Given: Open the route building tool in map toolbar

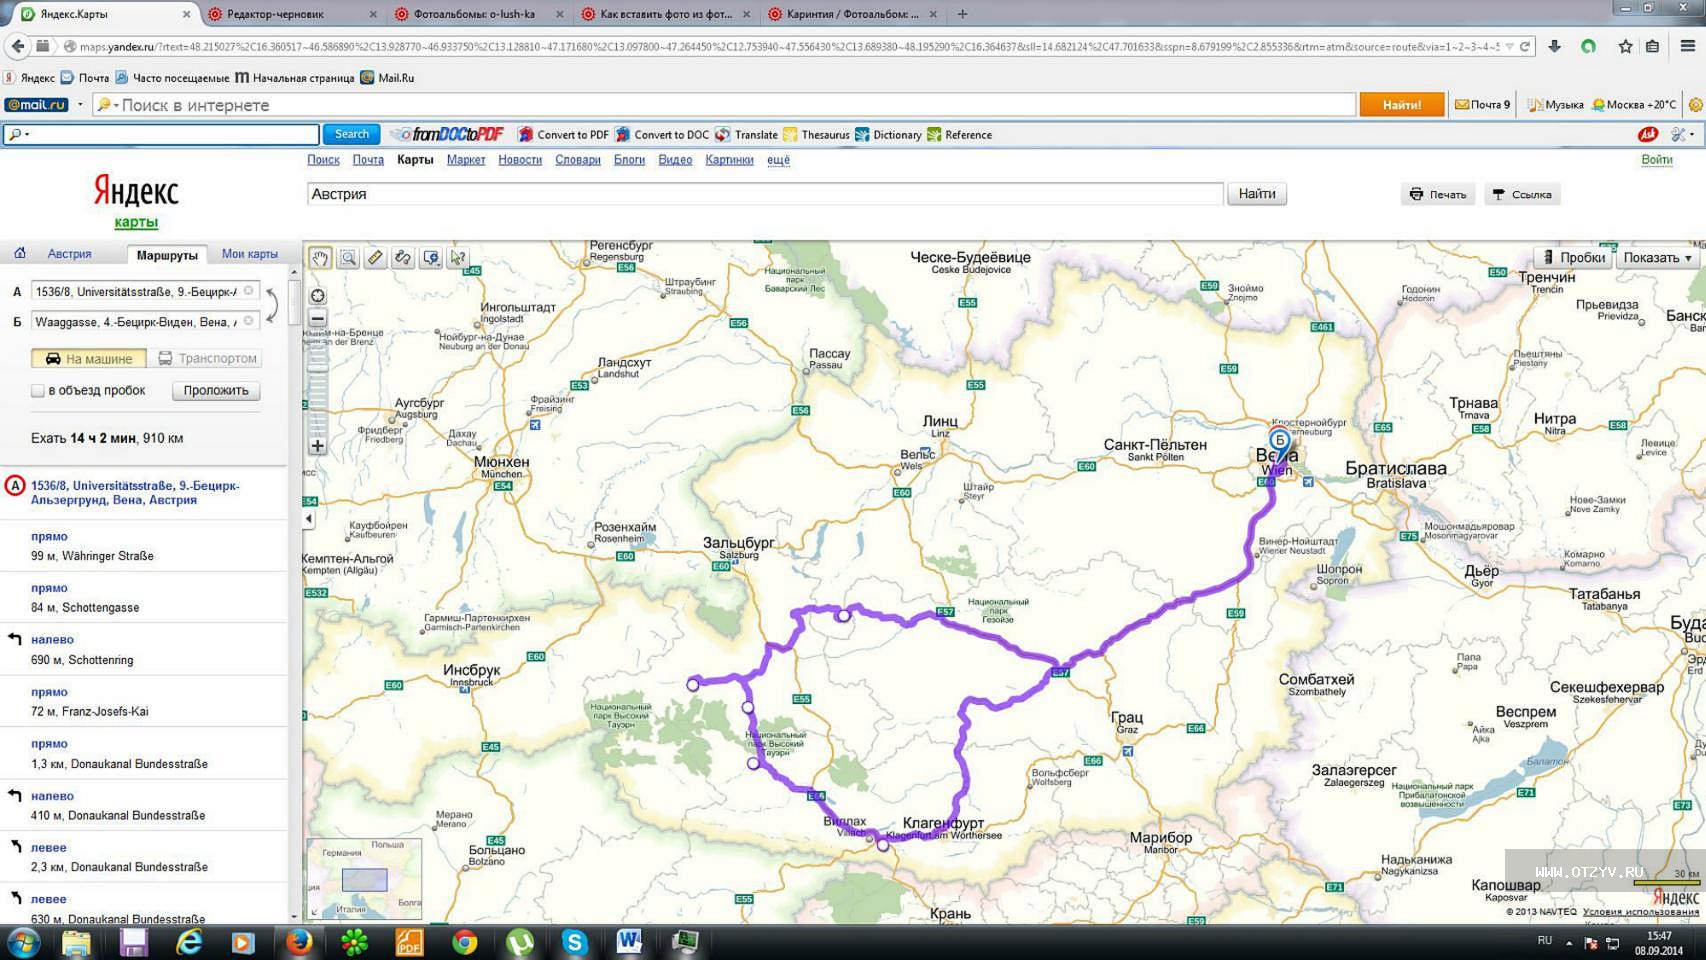Looking at the screenshot, I should [x=403, y=258].
